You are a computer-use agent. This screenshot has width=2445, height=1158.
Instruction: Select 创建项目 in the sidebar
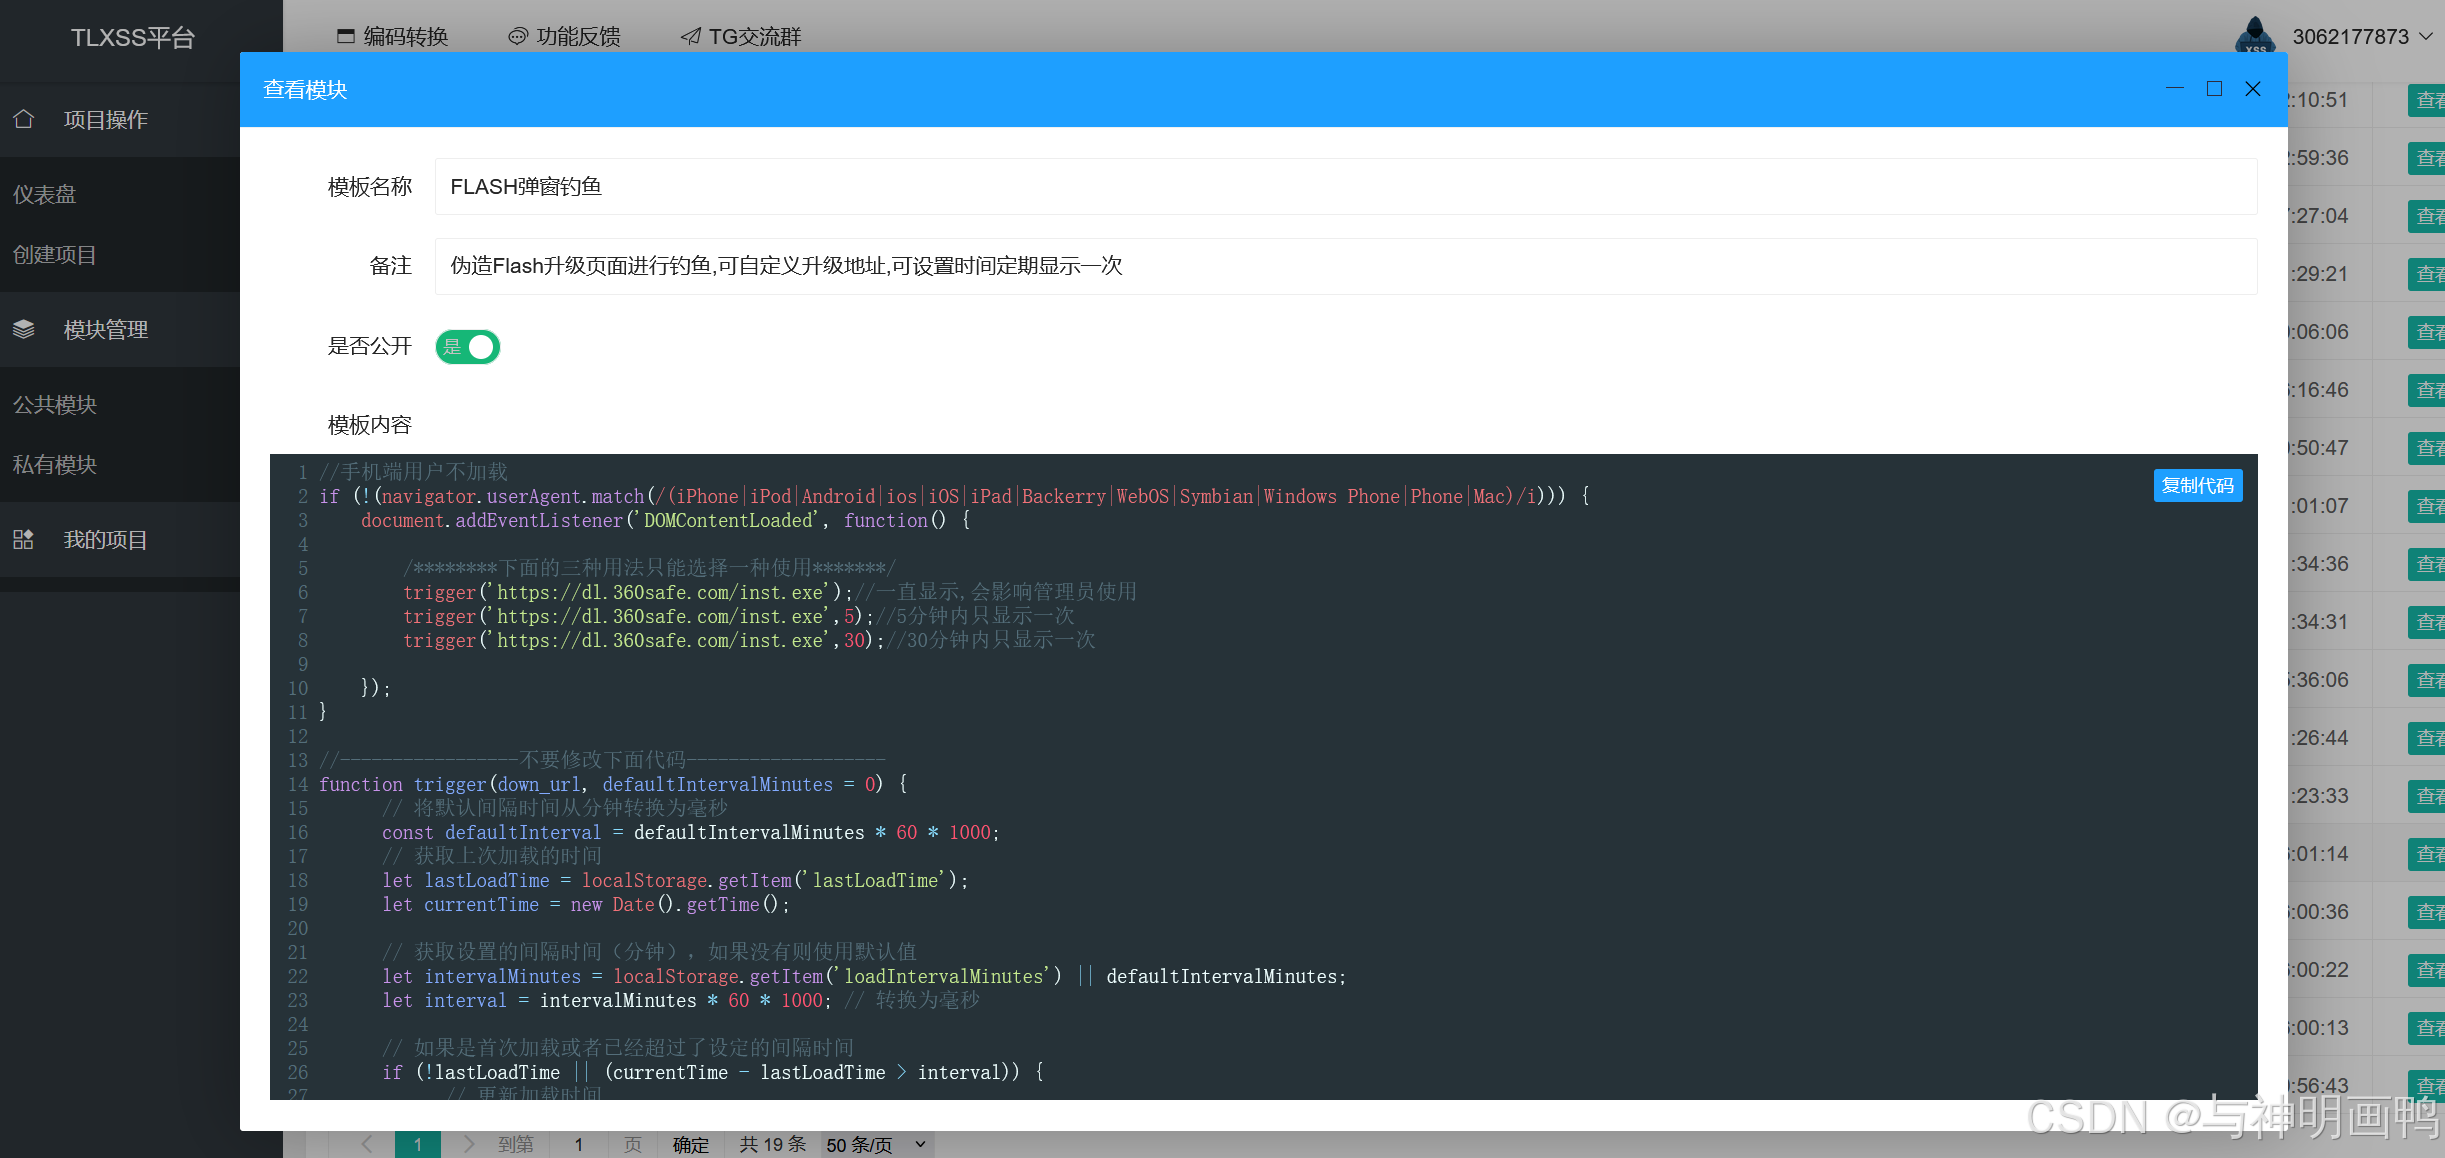[55, 255]
